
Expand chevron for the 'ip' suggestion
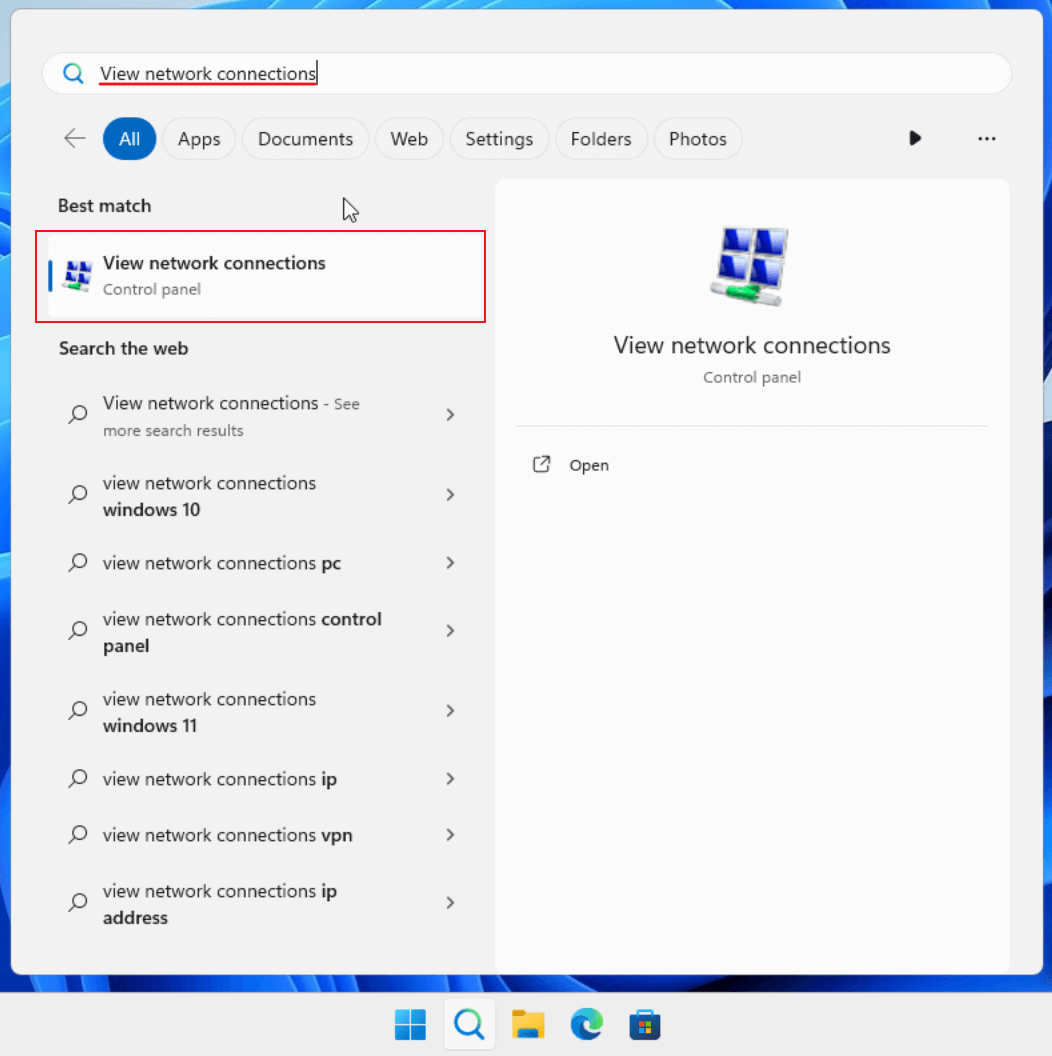450,779
